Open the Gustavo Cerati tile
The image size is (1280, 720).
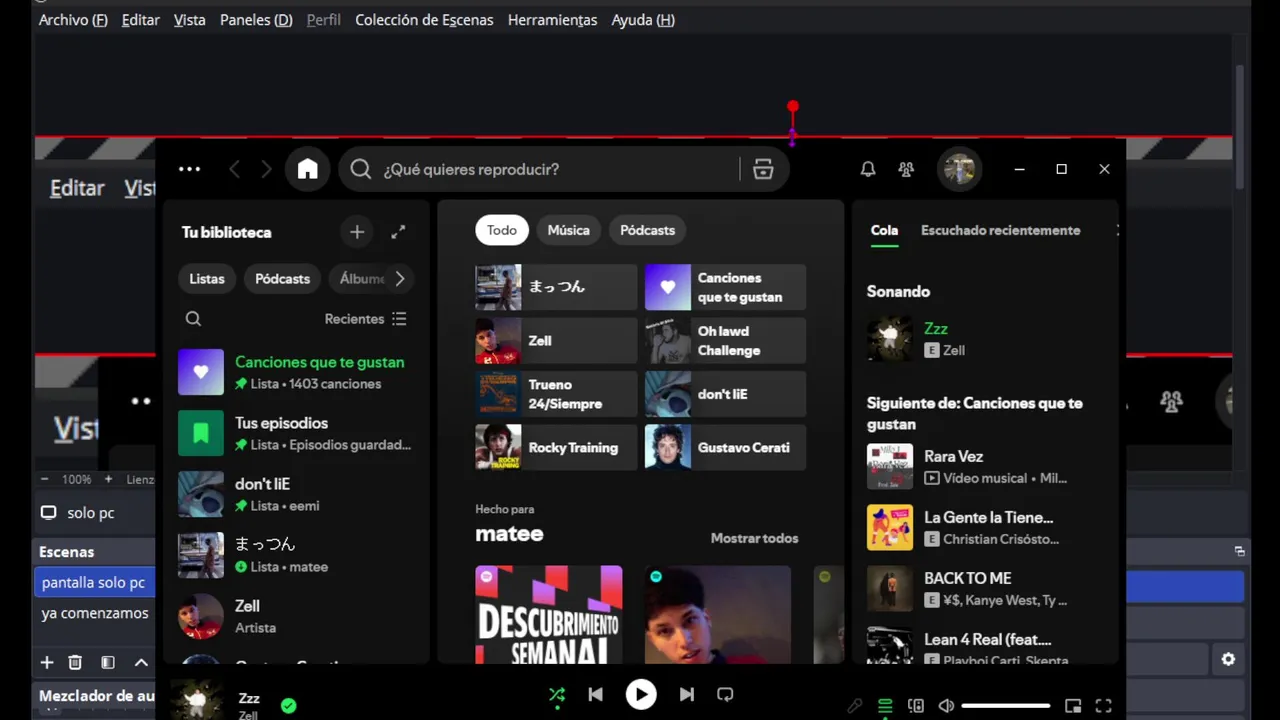pyautogui.click(x=725, y=448)
